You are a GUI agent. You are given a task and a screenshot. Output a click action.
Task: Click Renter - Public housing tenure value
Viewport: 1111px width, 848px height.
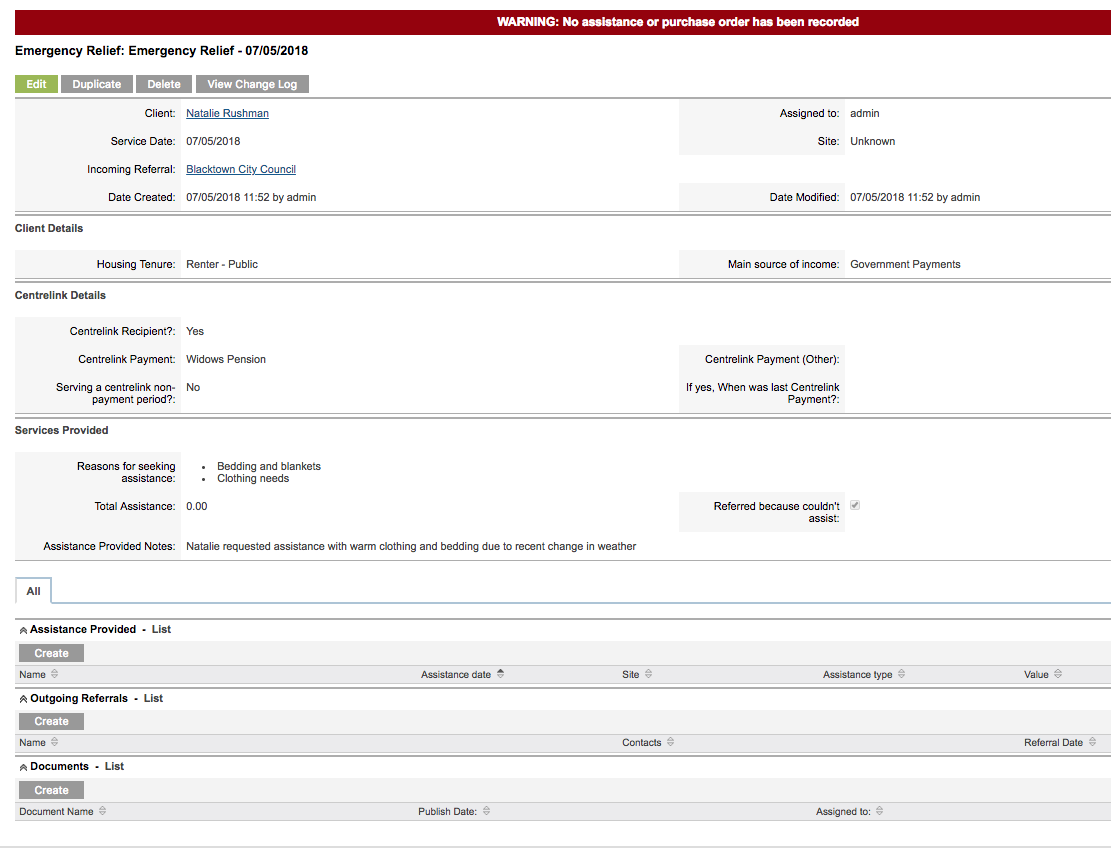[x=222, y=264]
